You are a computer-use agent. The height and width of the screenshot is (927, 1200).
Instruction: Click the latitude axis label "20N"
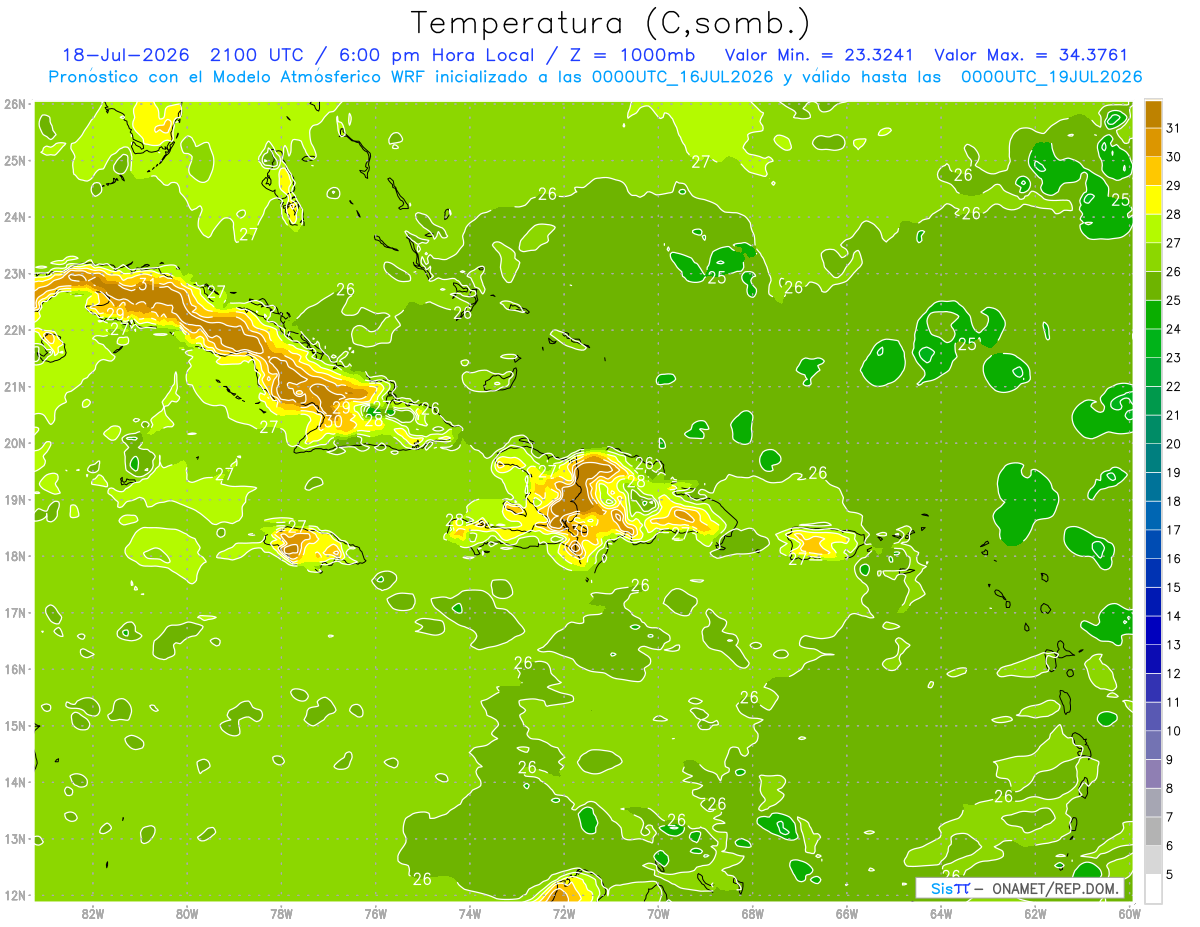tap(14, 443)
